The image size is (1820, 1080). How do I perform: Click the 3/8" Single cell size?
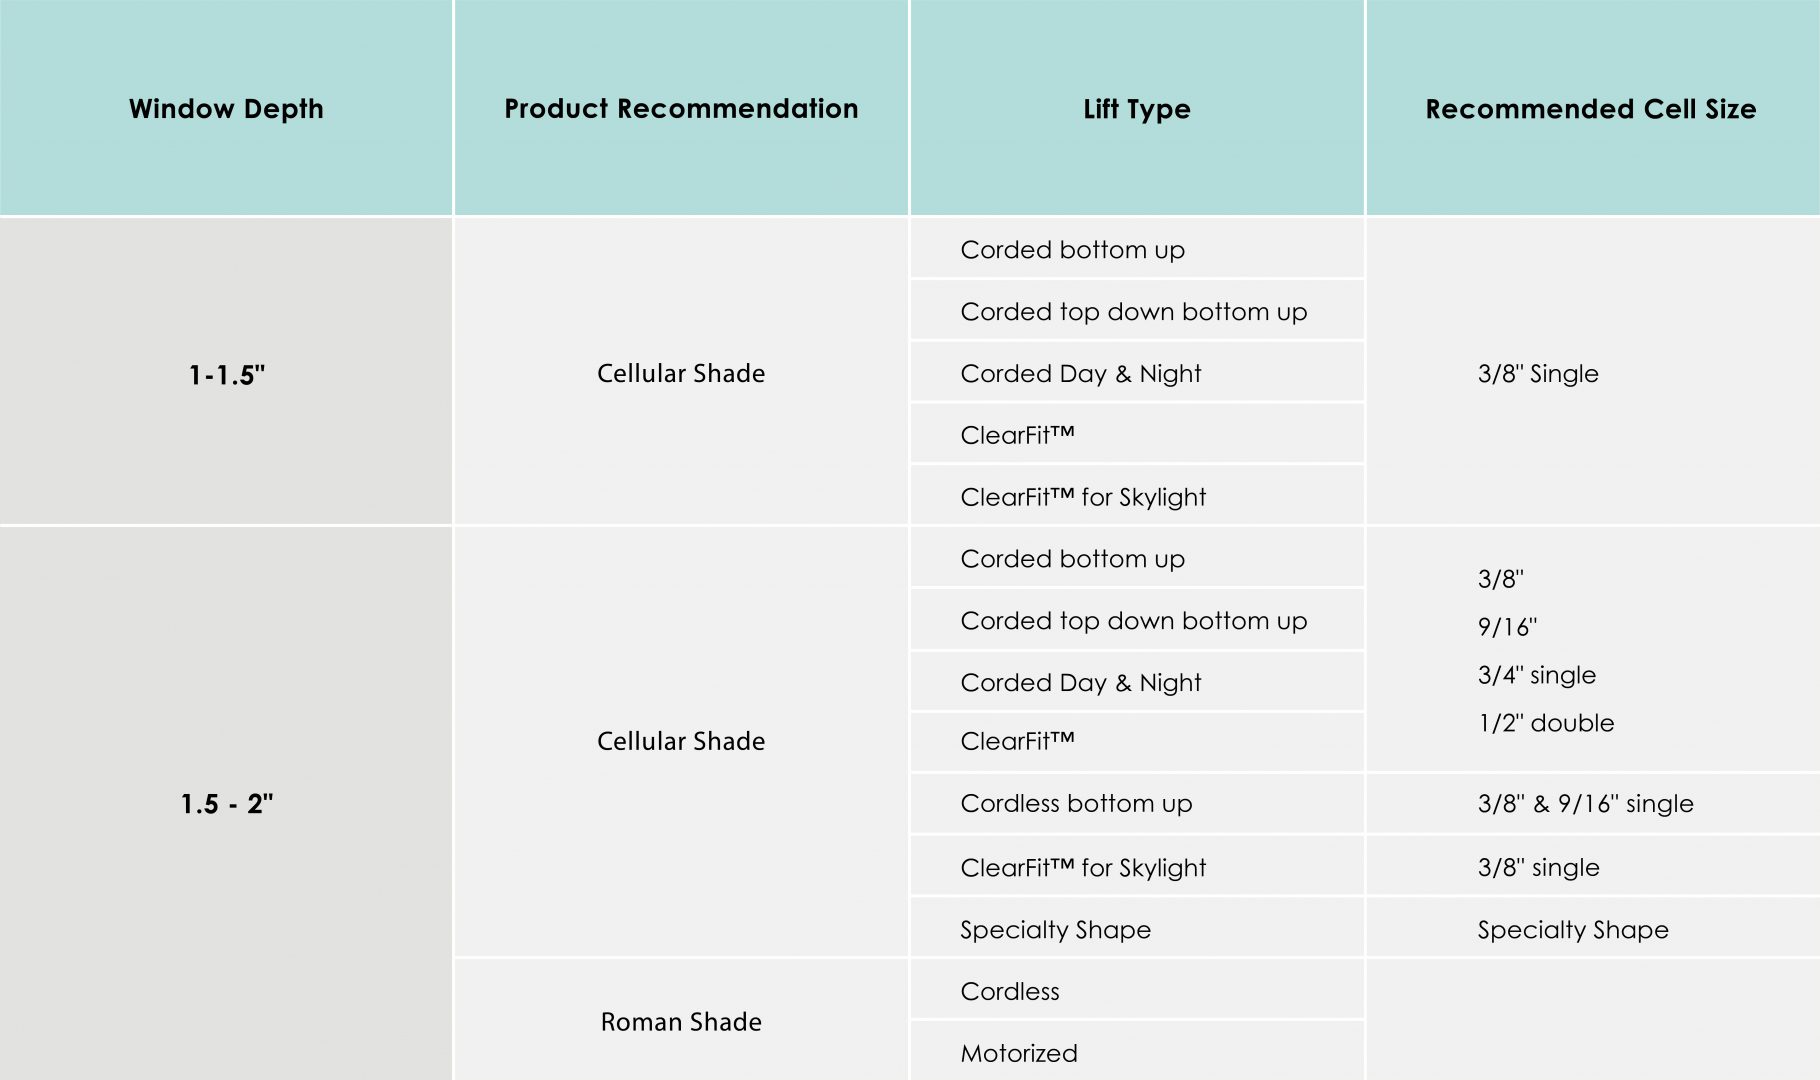pyautogui.click(x=1538, y=373)
